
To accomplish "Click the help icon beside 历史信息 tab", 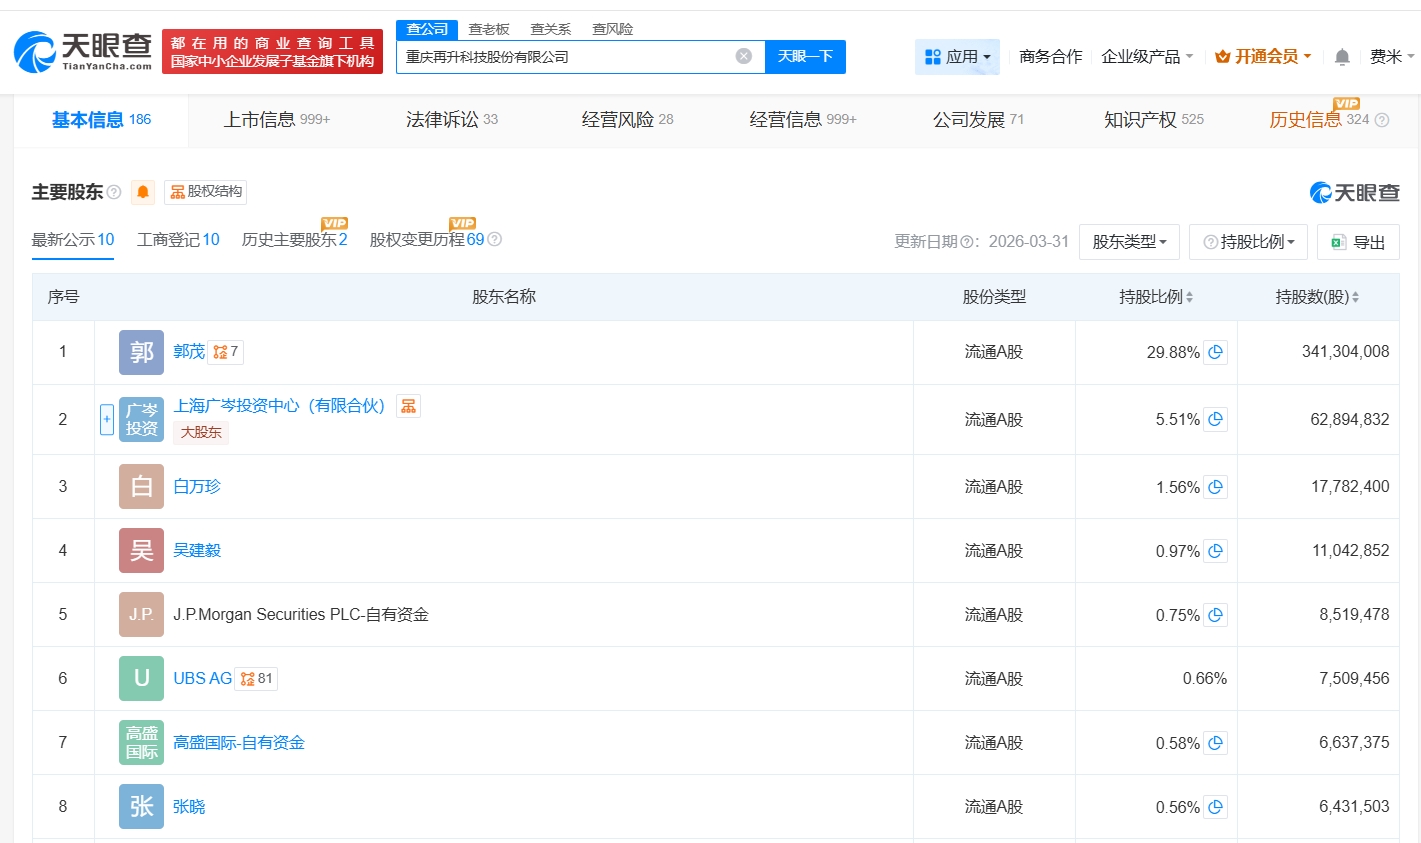I will 1382,120.
